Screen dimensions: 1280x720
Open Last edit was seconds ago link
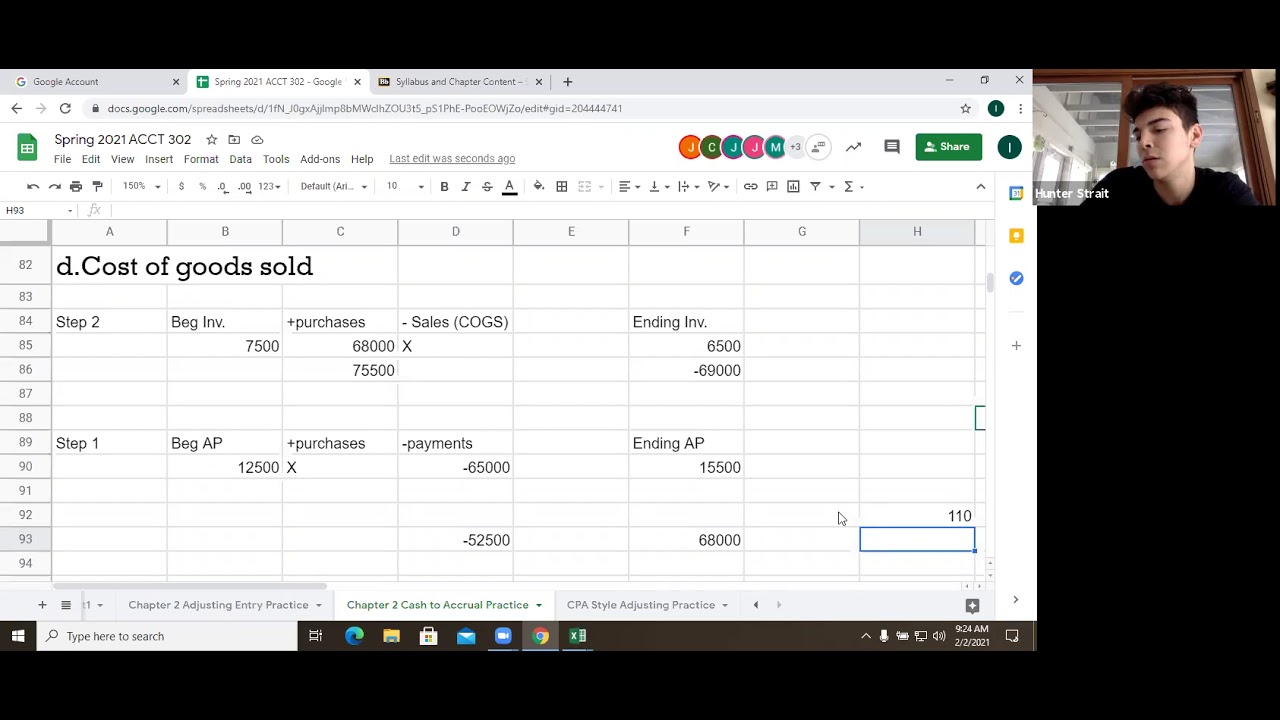click(x=452, y=158)
